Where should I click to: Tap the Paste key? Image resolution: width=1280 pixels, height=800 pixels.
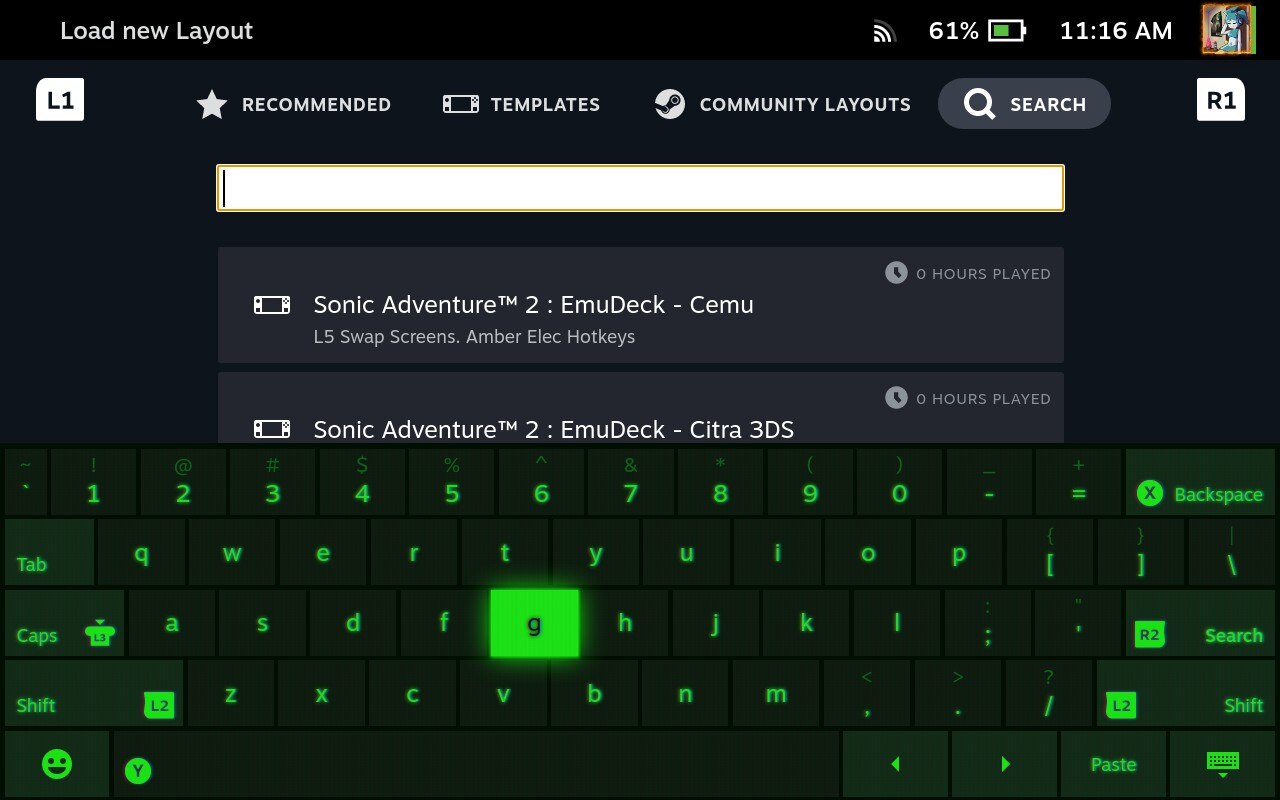[1113, 764]
